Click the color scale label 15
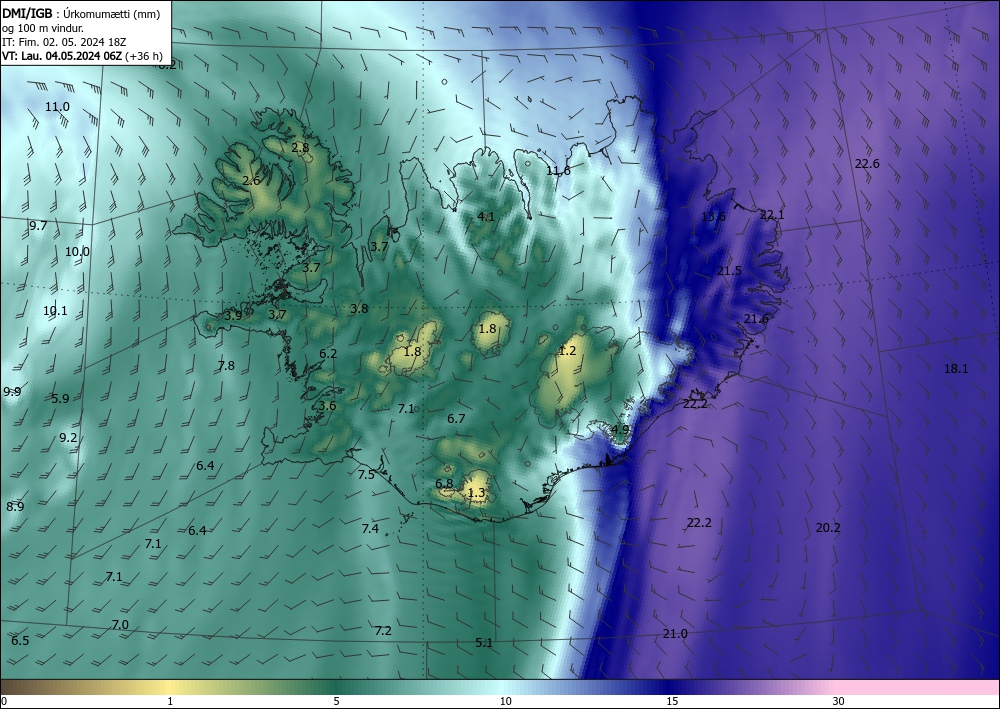1000x709 pixels. coord(672,701)
